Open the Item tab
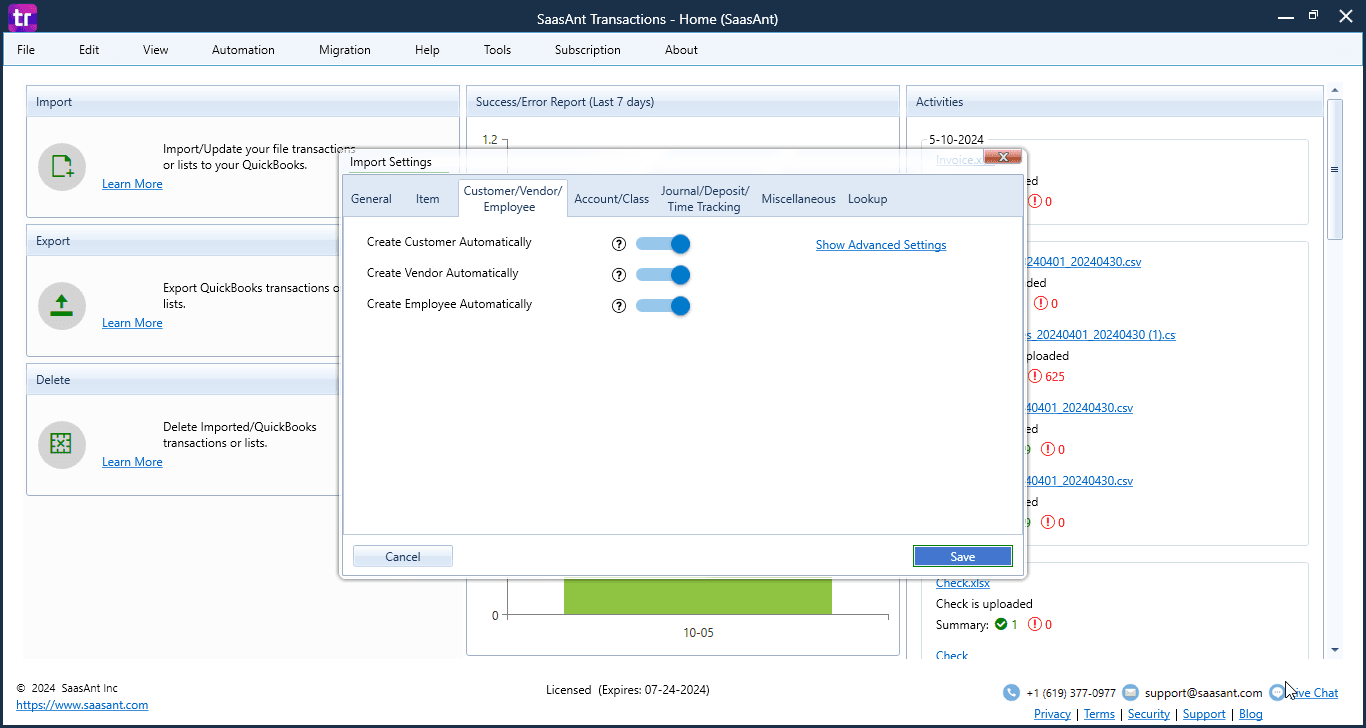 [x=427, y=199]
